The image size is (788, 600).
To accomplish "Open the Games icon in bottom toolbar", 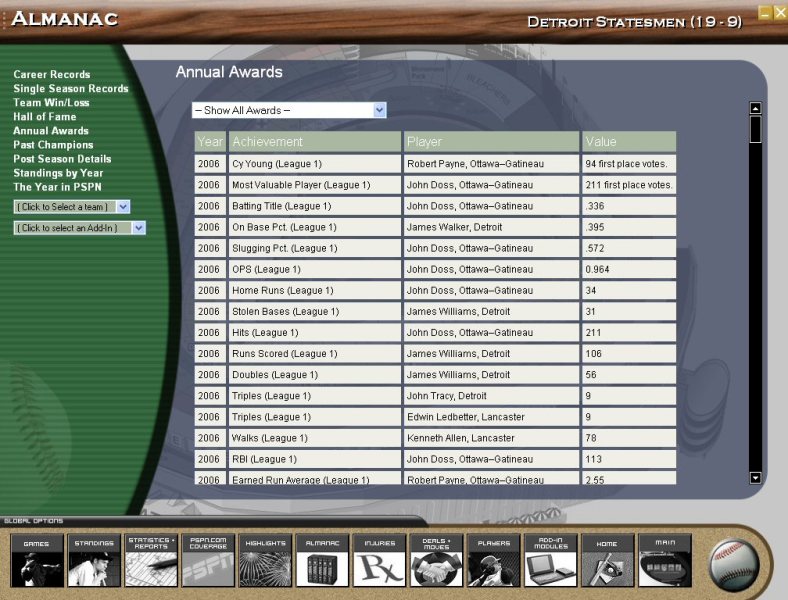I will [x=37, y=561].
